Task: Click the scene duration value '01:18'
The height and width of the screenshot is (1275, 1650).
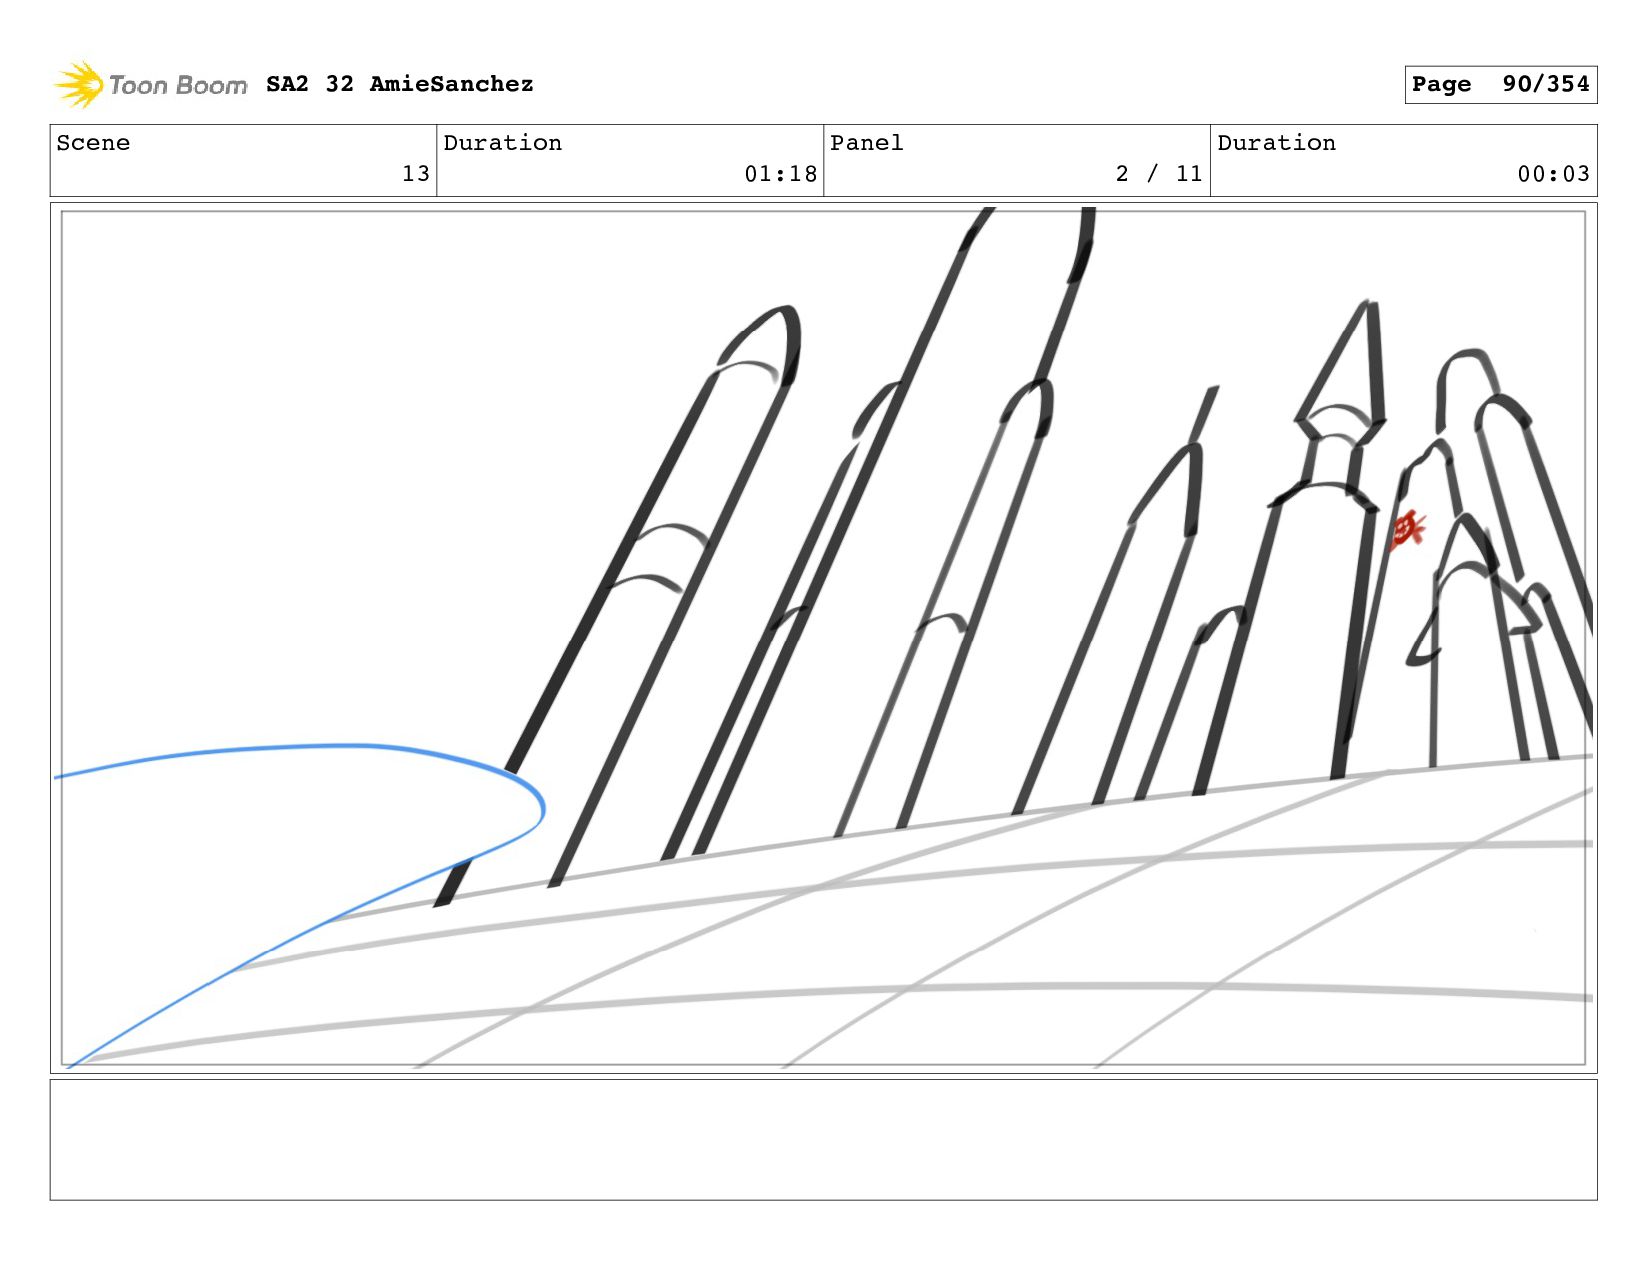Action: point(781,174)
